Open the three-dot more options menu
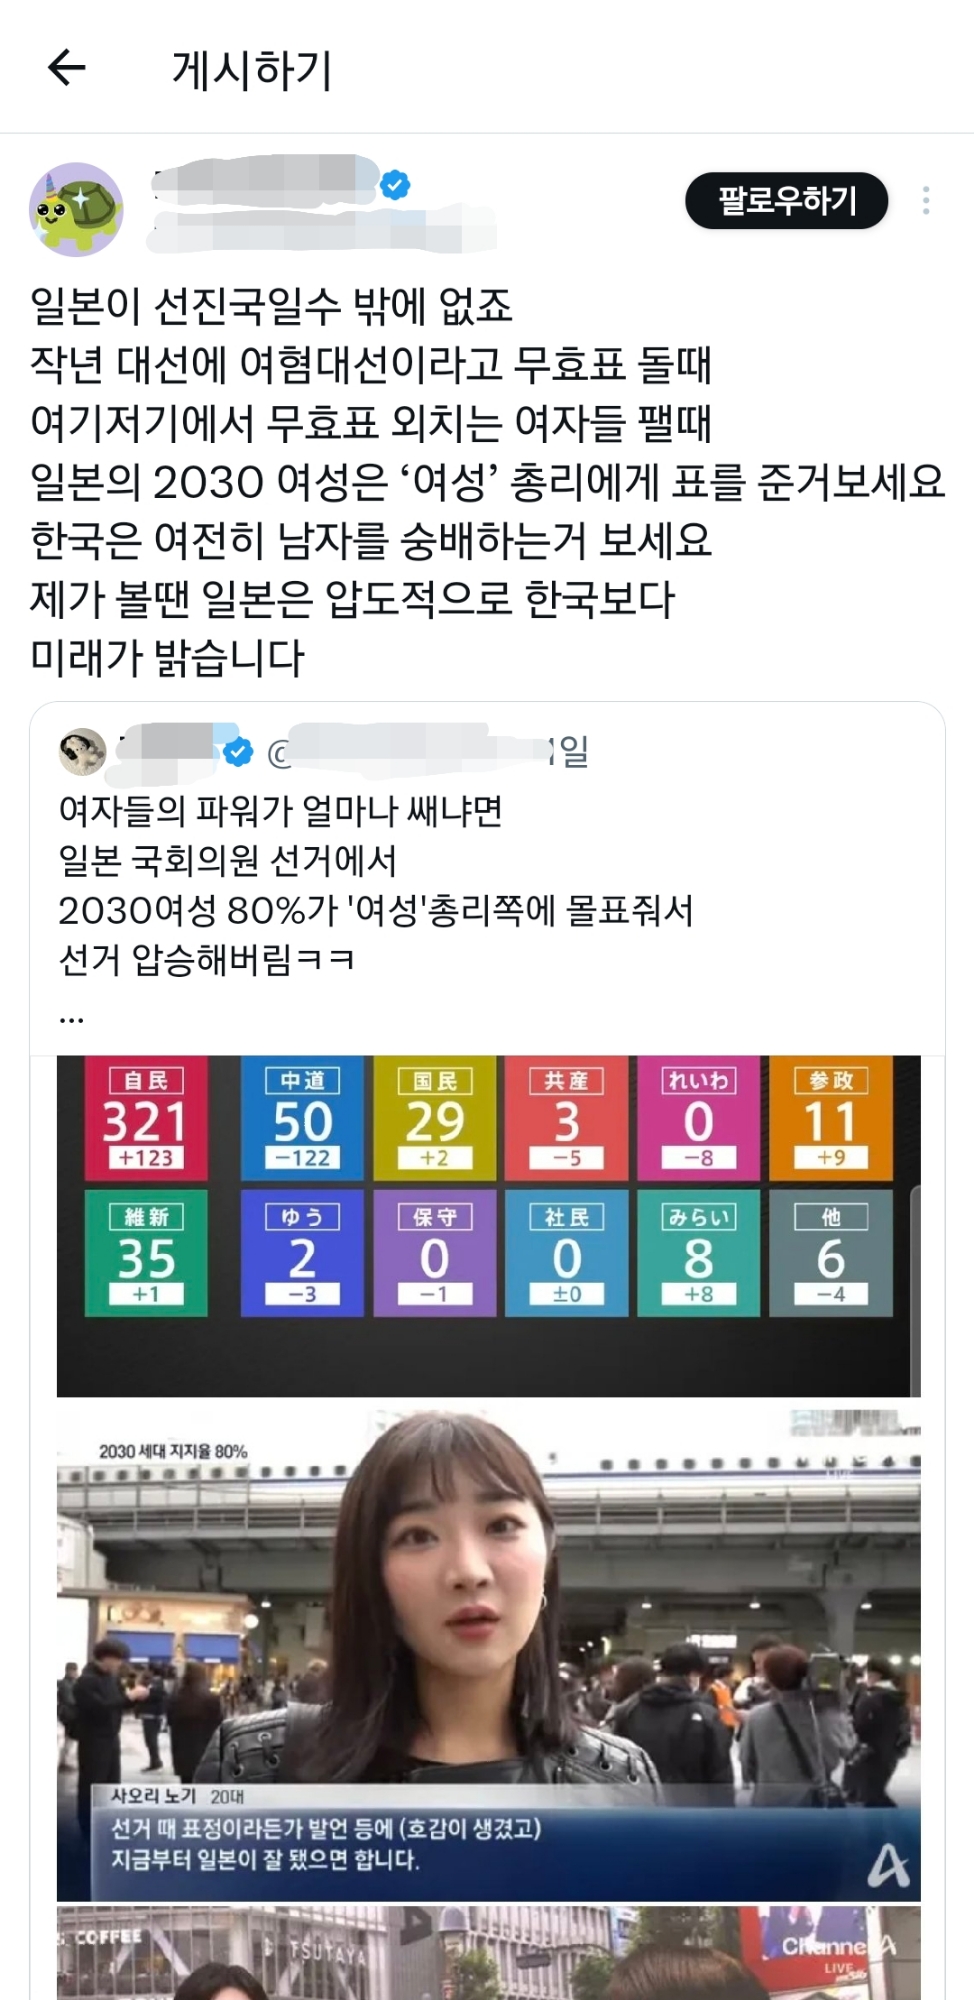Screen dimensions: 974x2000 tap(926, 201)
